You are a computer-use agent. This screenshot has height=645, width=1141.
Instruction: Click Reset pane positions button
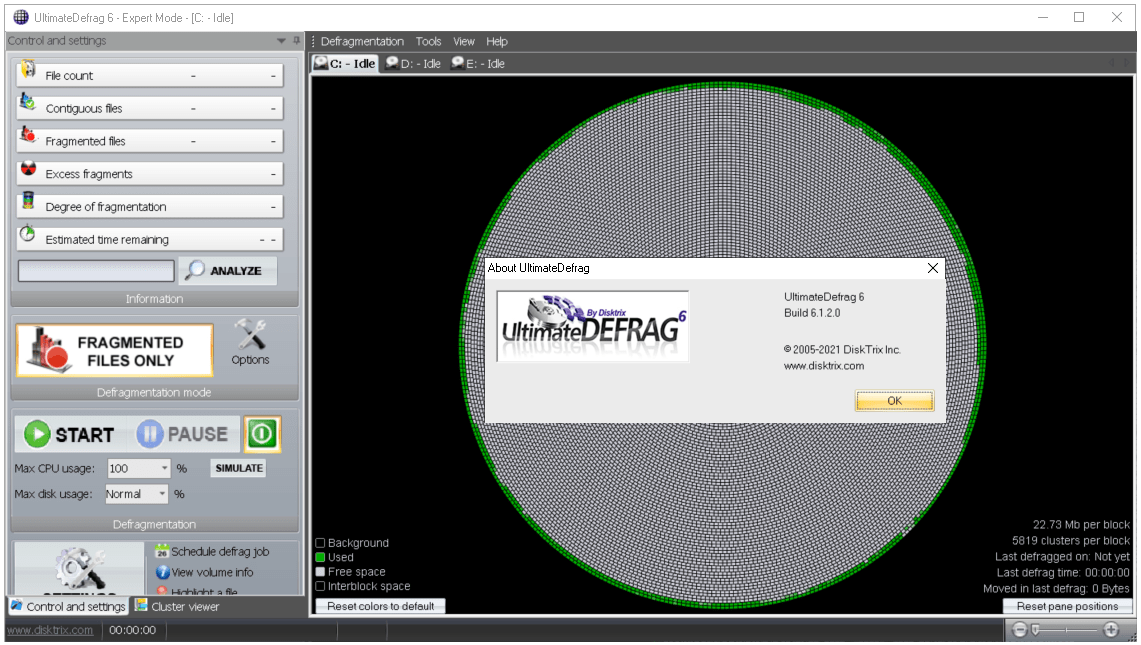[x=1068, y=606]
